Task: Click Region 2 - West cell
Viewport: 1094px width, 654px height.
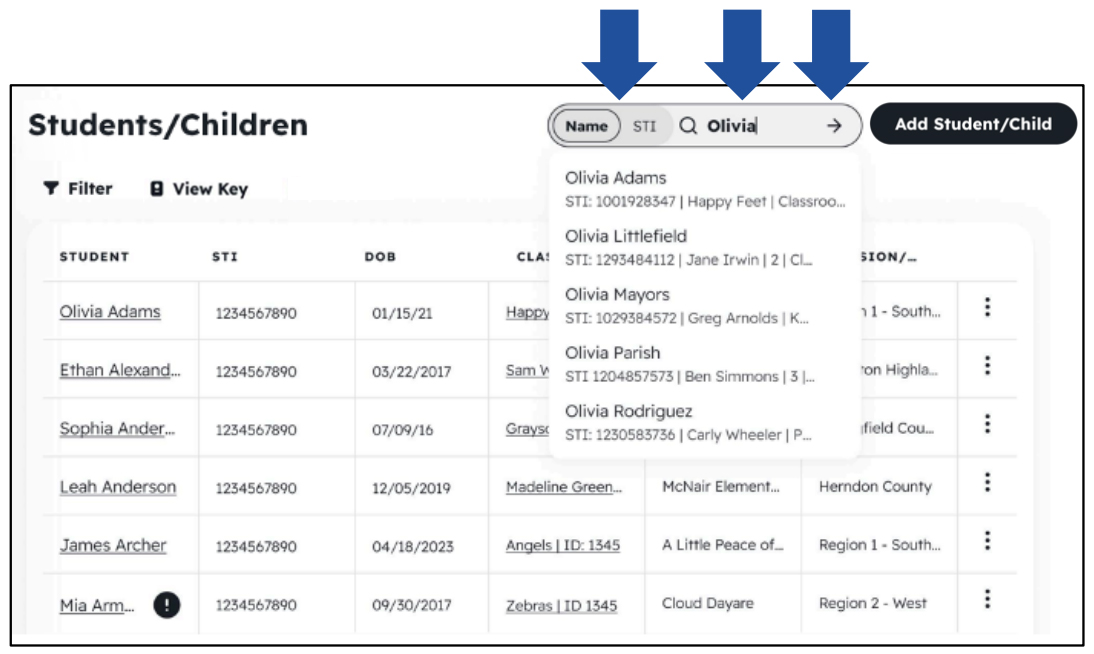Action: (x=872, y=603)
